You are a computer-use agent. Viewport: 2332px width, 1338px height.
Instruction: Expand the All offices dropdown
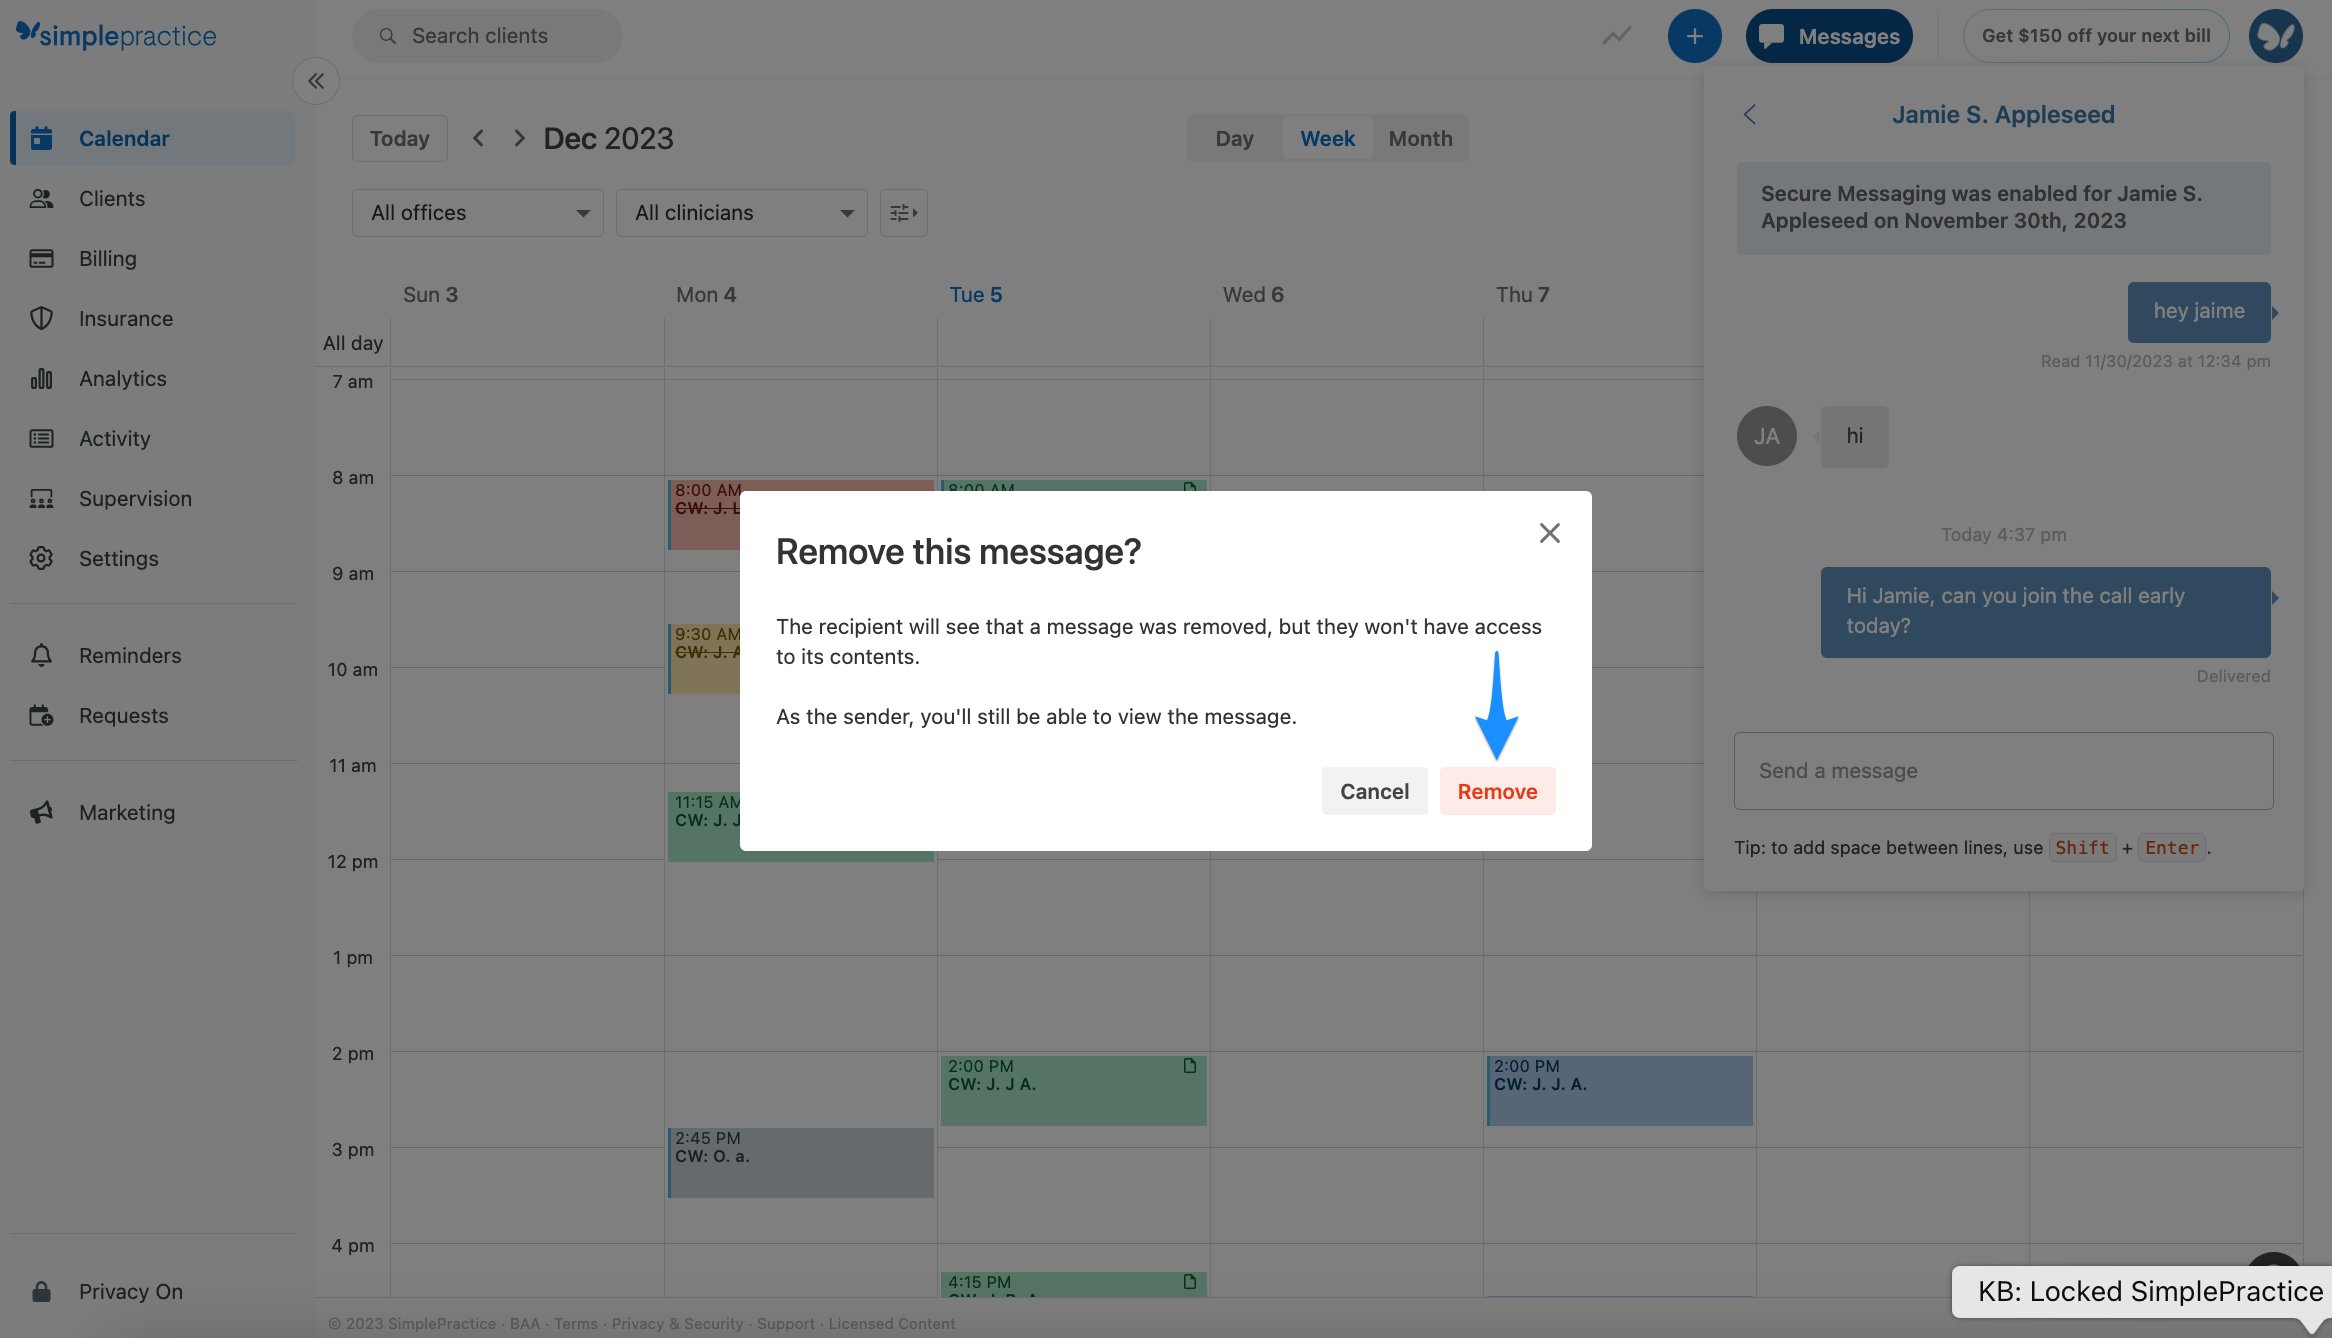[x=477, y=212]
